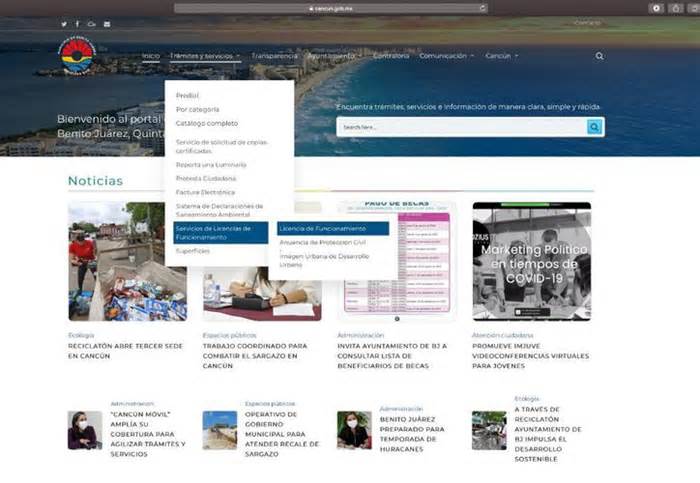Click Espacios públicos category above sargazo headline
Image resolution: width=700 pixels, height=483 pixels.
click(229, 335)
